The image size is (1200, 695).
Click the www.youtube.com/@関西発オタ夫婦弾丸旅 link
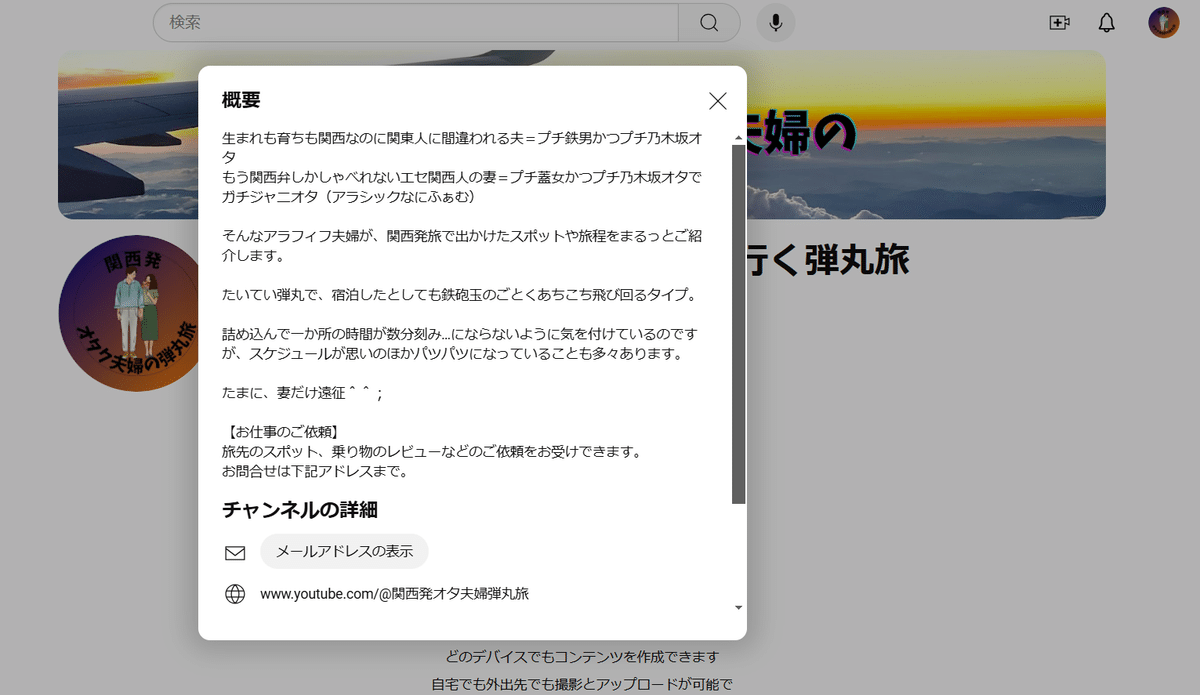coord(394,593)
